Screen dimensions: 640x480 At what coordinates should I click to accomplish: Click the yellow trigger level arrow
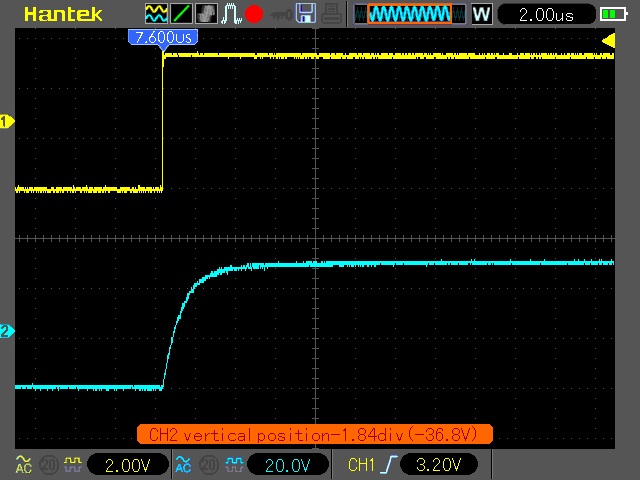coord(608,40)
